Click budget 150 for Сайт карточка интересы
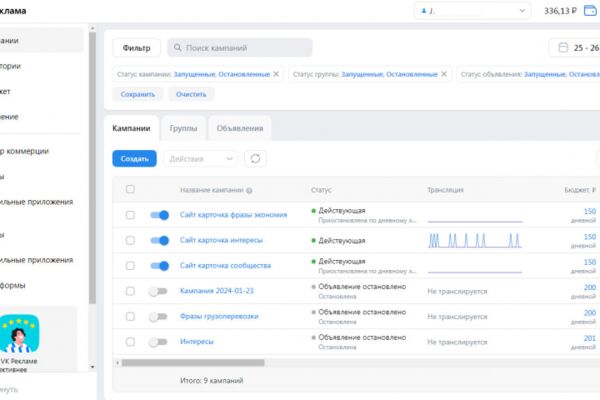 [x=590, y=237]
